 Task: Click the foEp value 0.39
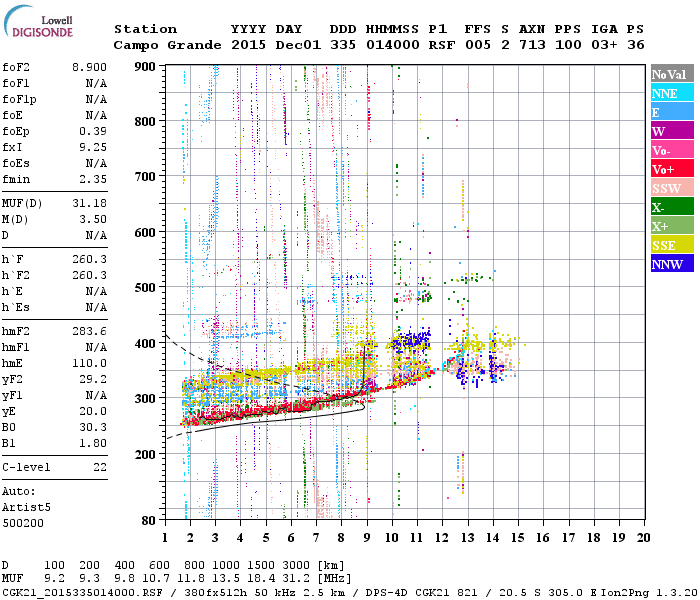(x=93, y=131)
